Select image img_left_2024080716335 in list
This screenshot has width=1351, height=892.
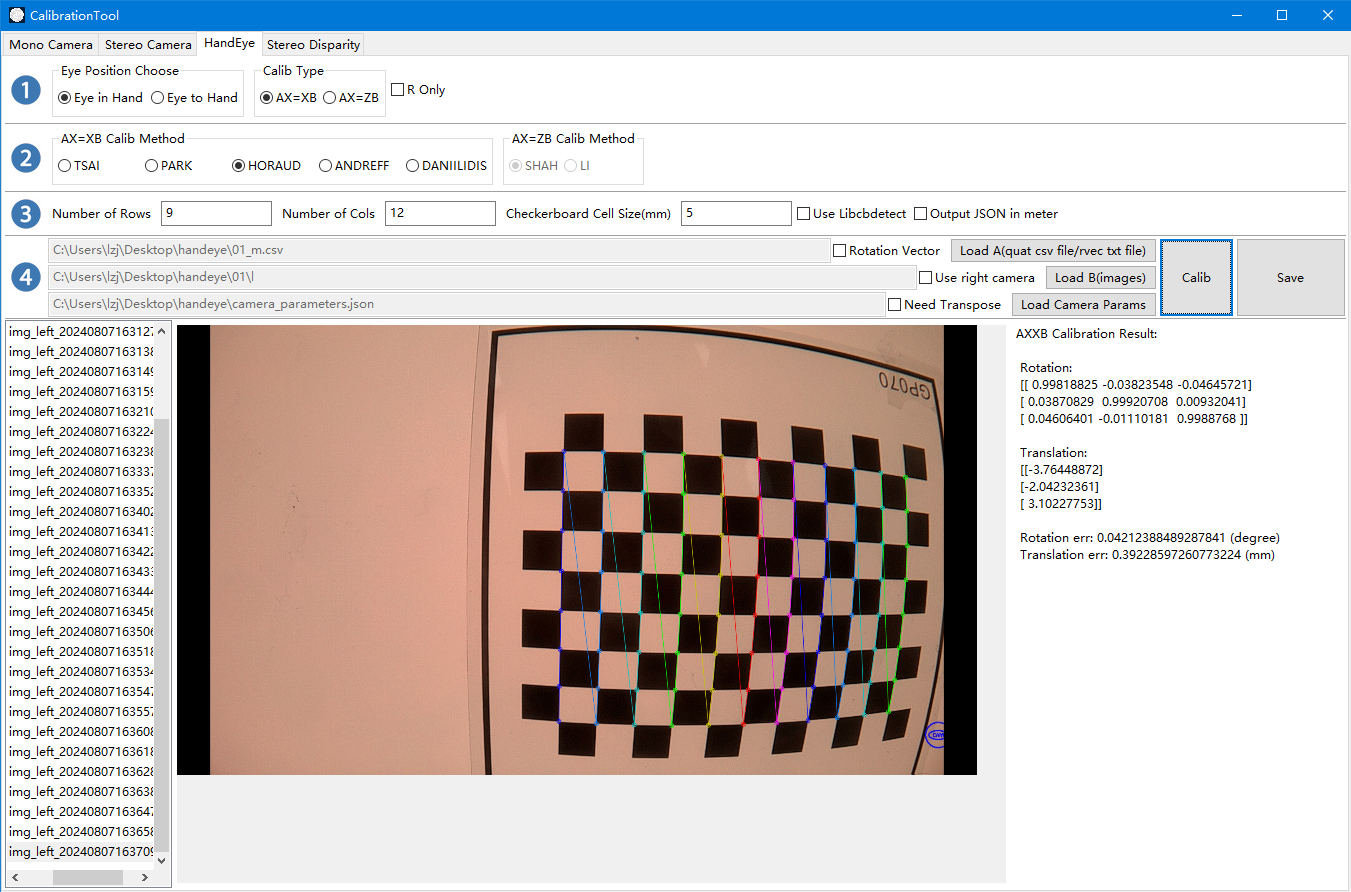[x=80, y=492]
